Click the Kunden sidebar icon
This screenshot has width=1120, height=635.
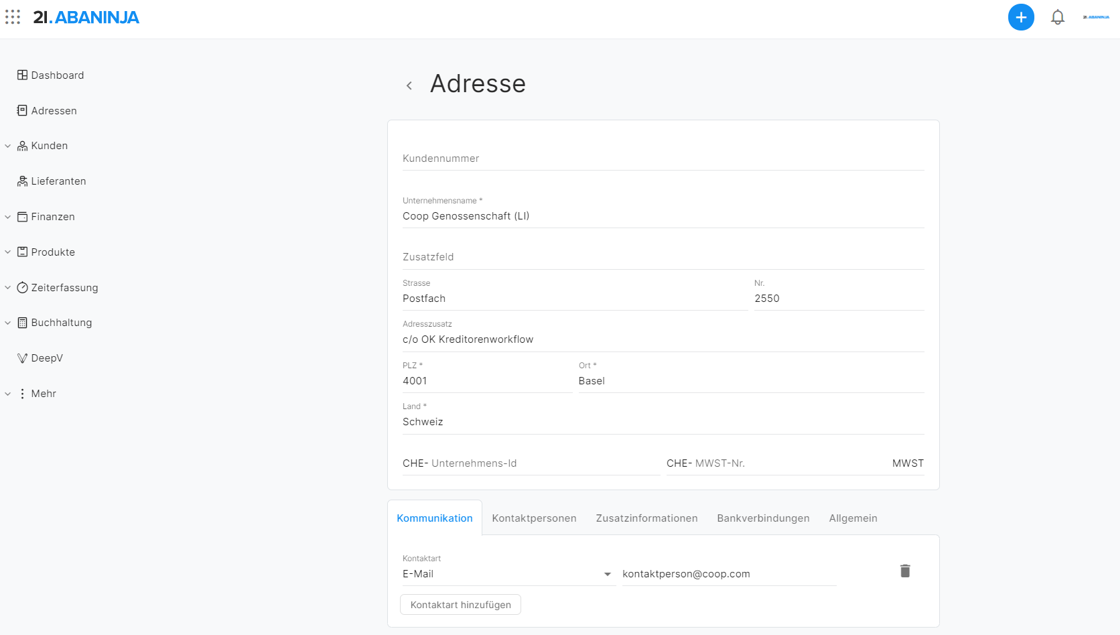[22, 146]
